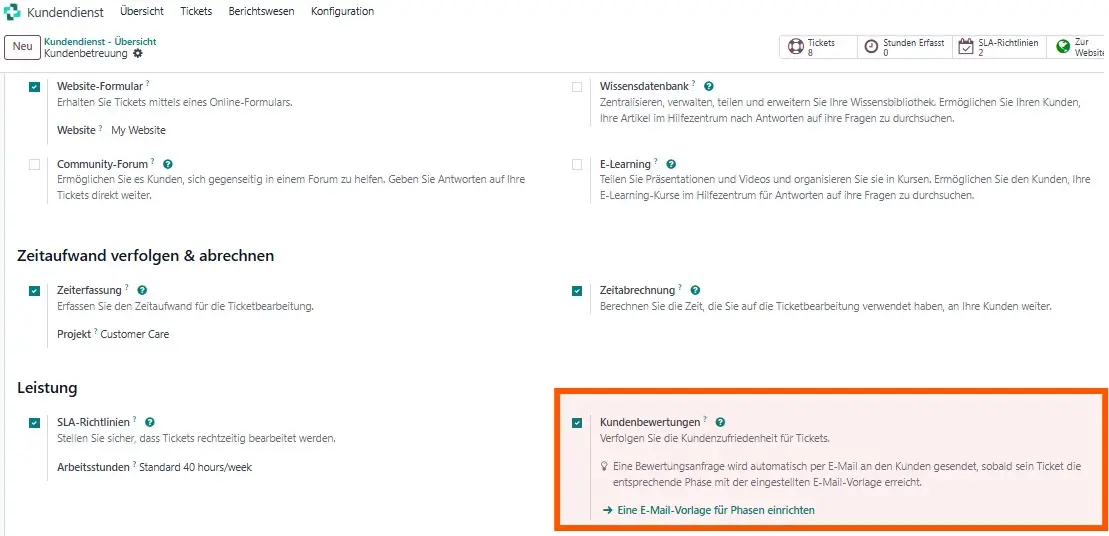Open the gear icon next to Kundenbetreuung

[x=137, y=53]
